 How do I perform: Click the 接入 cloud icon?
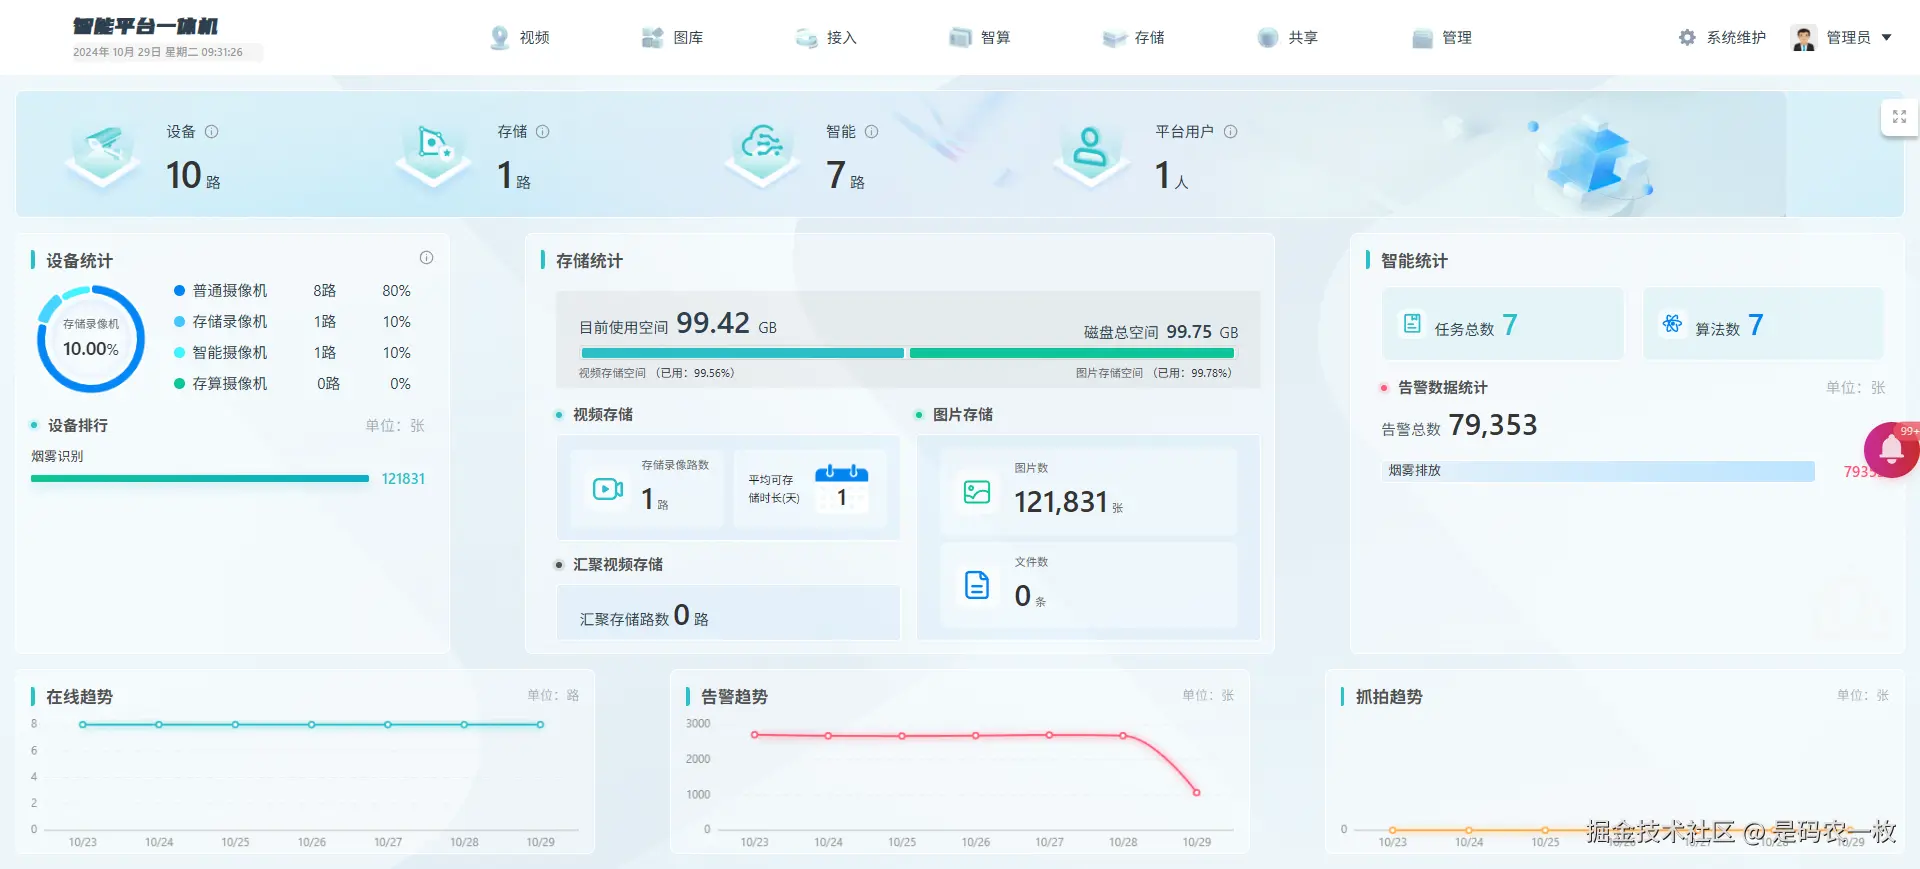807,38
